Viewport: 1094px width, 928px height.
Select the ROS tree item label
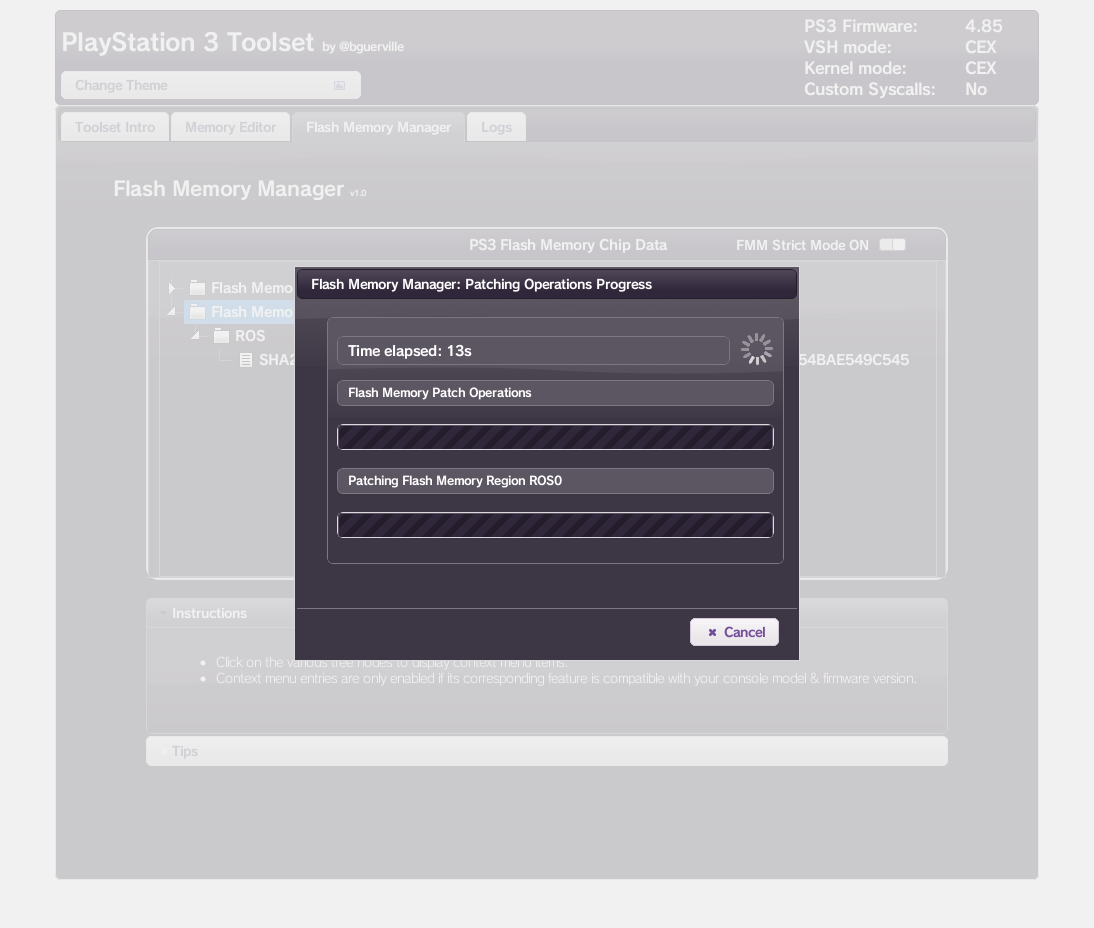[x=250, y=336]
